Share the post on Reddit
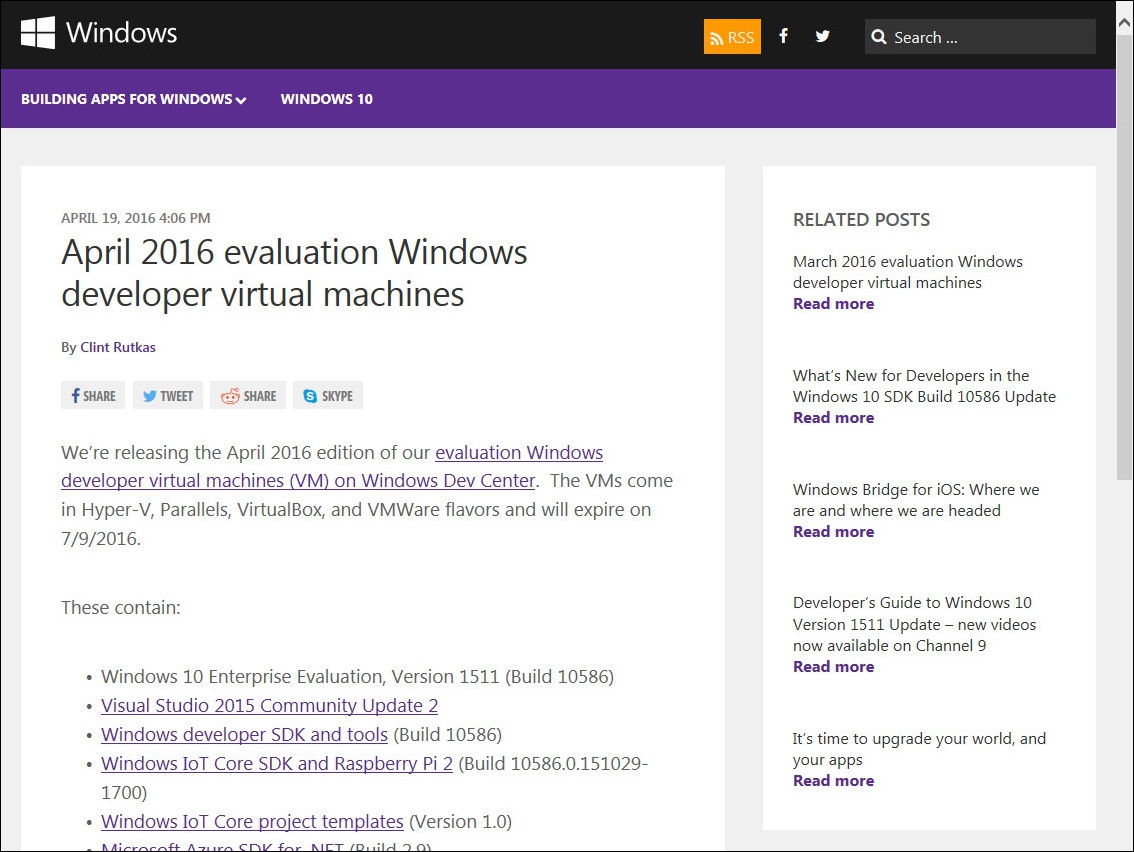 (247, 395)
